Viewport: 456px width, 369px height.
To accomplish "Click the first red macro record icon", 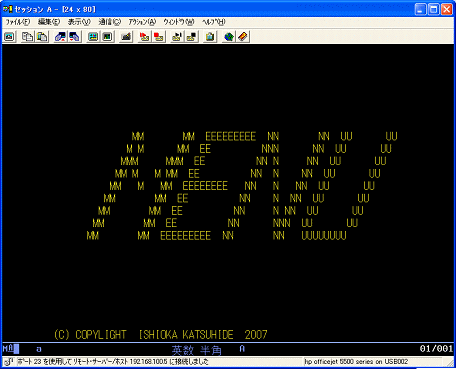I will 144,36.
